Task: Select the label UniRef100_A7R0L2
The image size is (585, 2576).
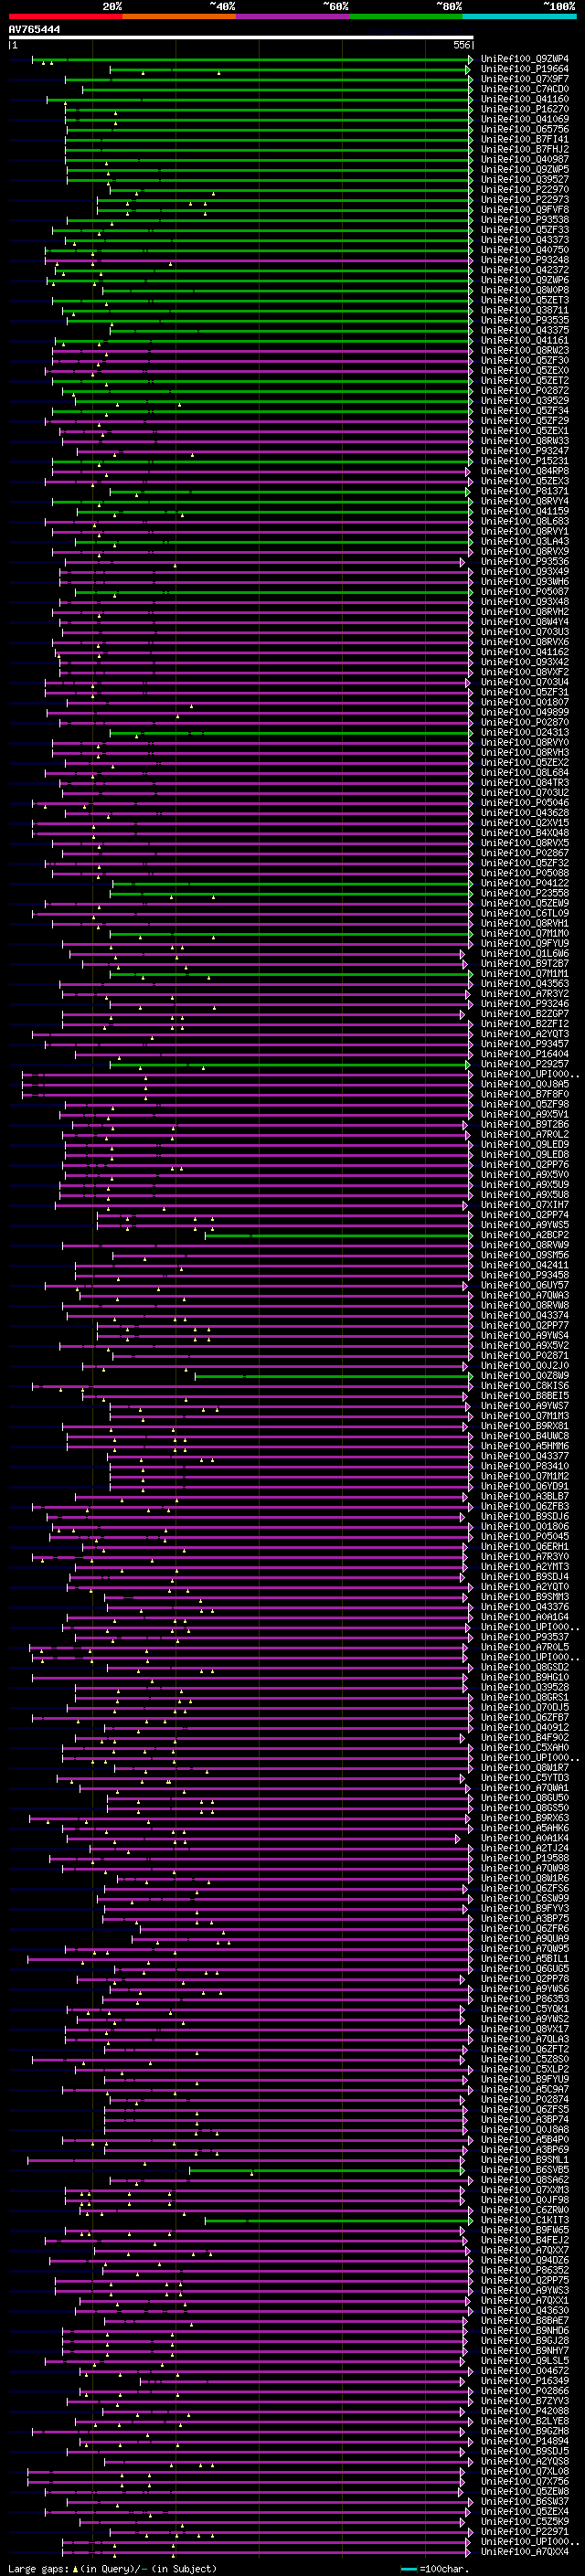Action: click(x=525, y=1134)
